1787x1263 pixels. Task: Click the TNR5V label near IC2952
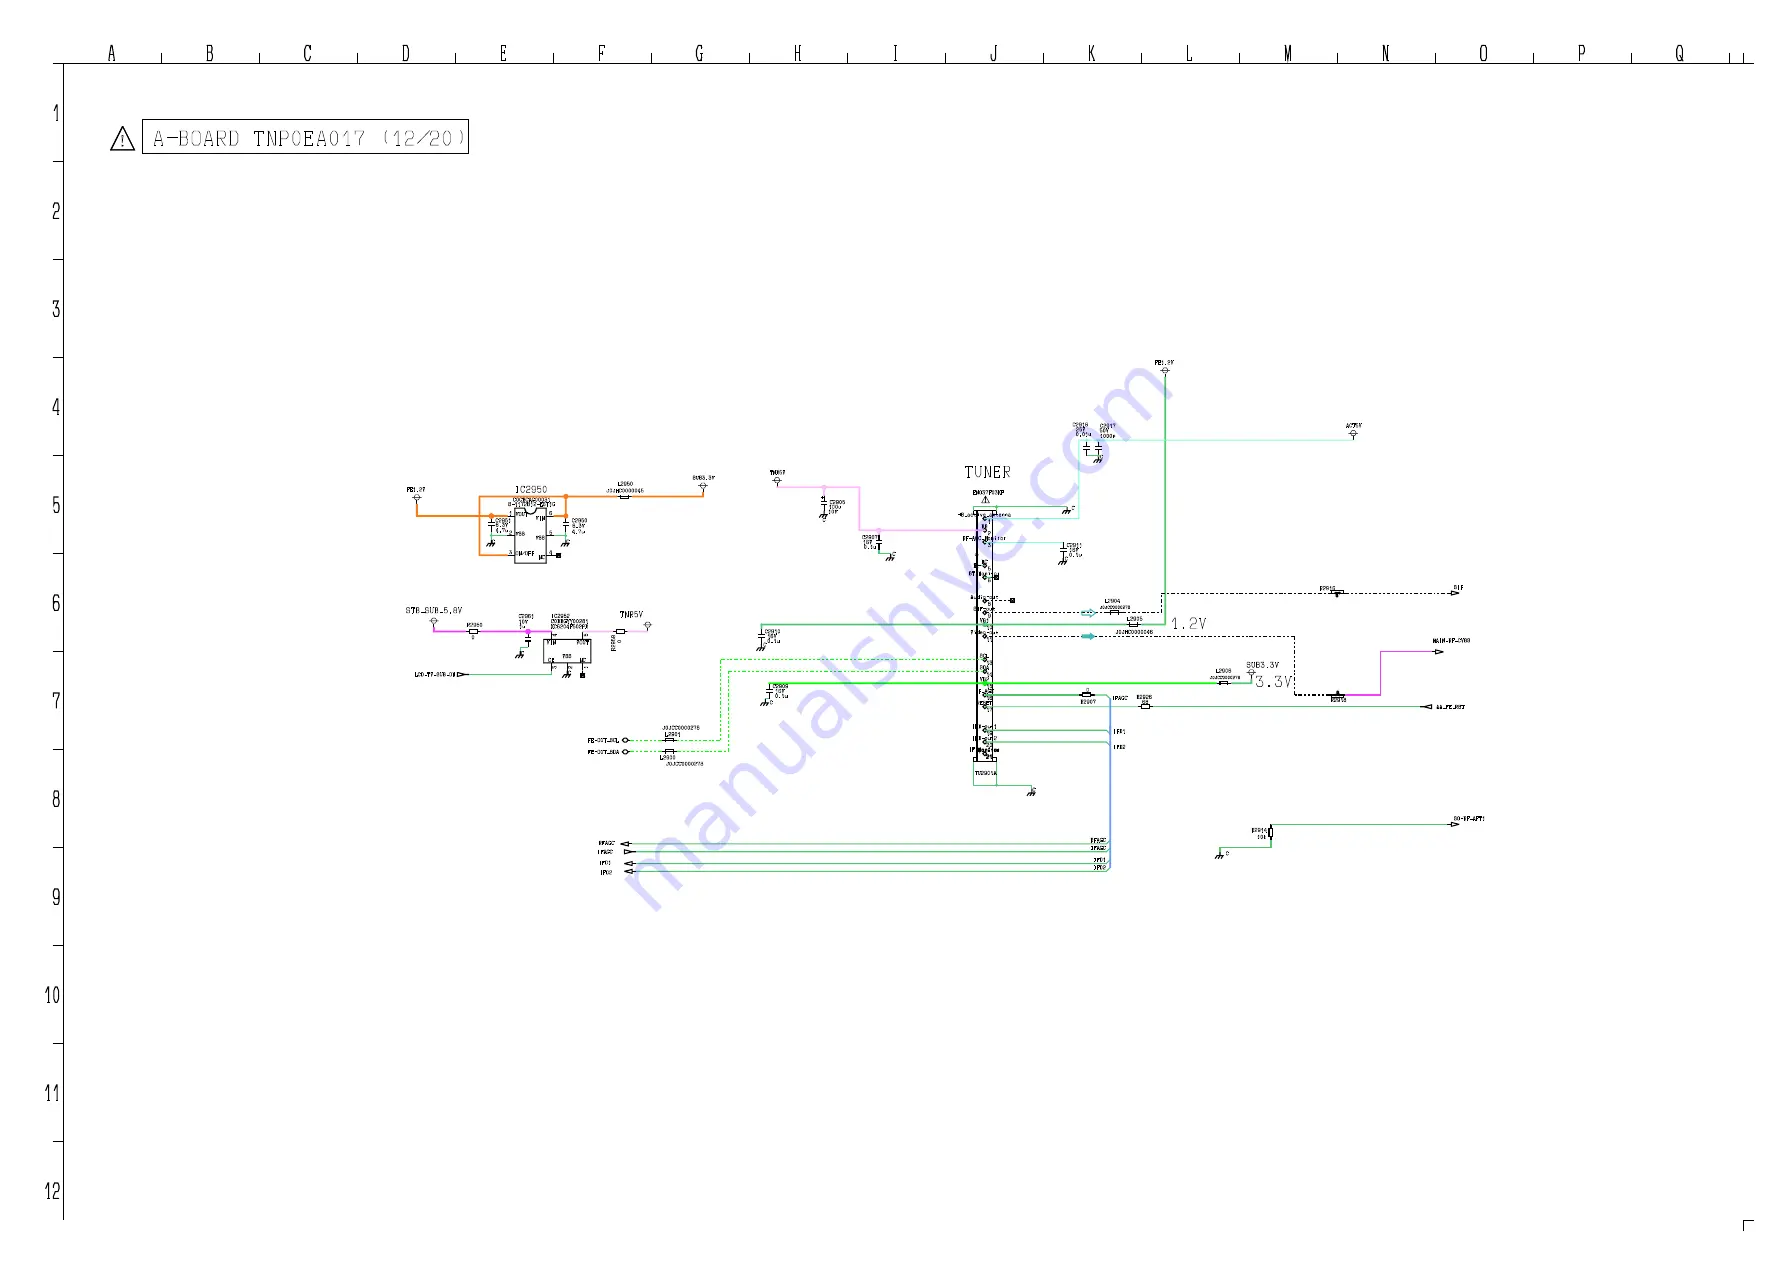pos(631,615)
